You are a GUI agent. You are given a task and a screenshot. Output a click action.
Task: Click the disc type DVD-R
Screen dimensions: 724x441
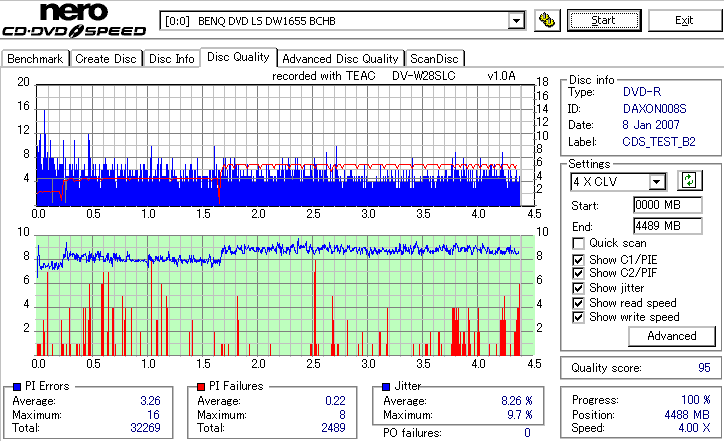pyautogui.click(x=642, y=92)
